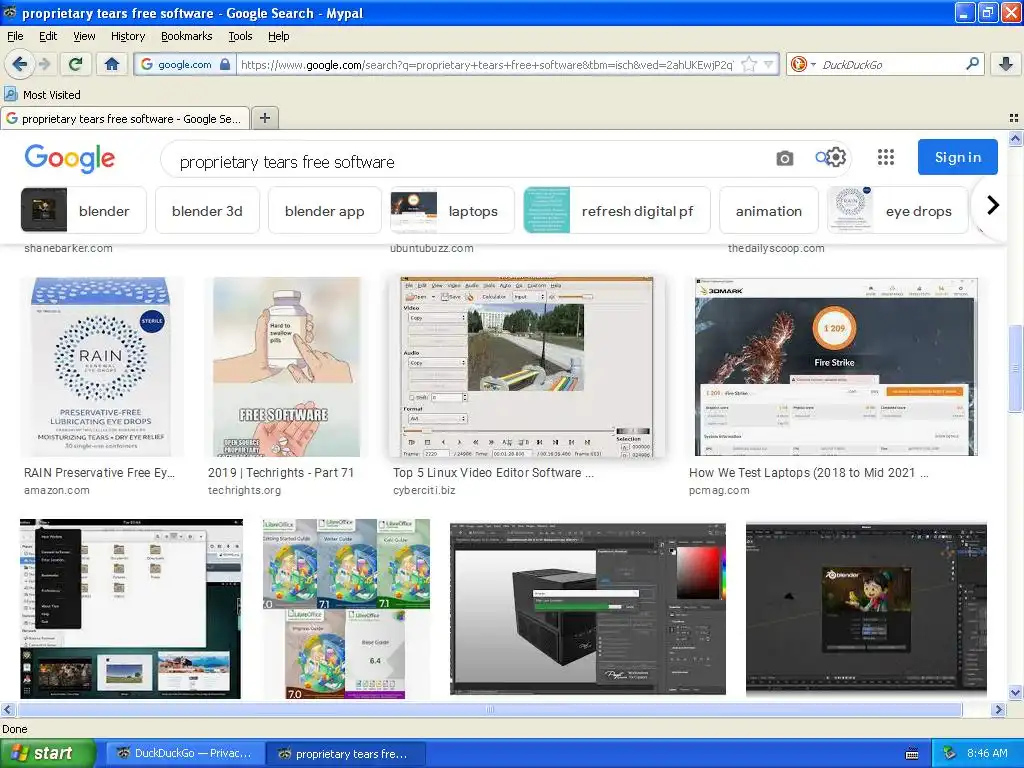Open the Help menu

point(278,36)
